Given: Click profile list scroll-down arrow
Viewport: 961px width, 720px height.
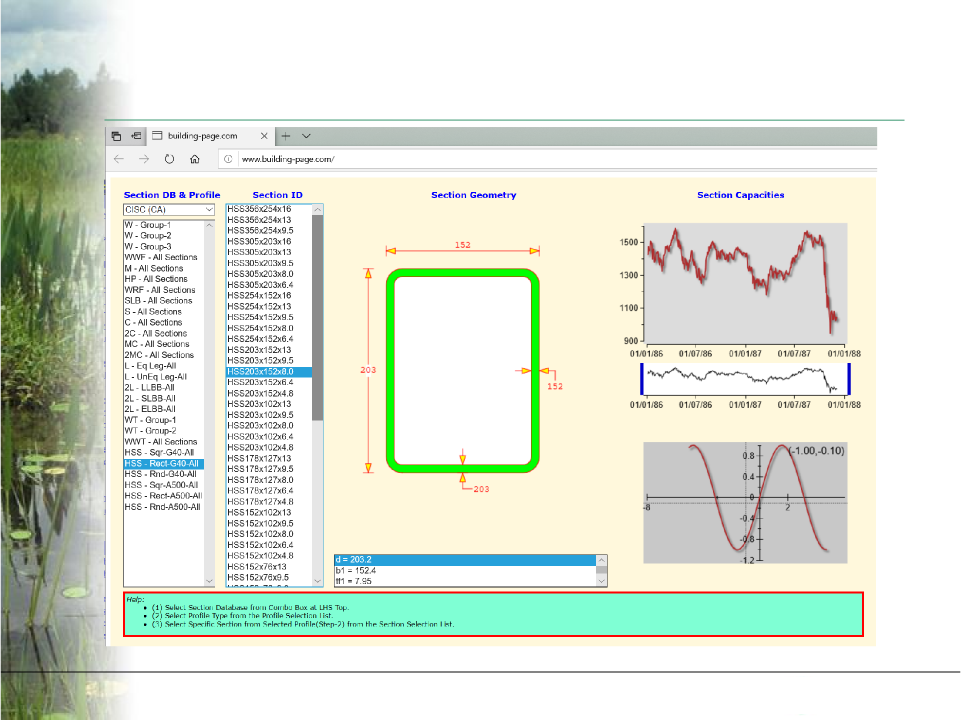Looking at the screenshot, I should (210, 581).
